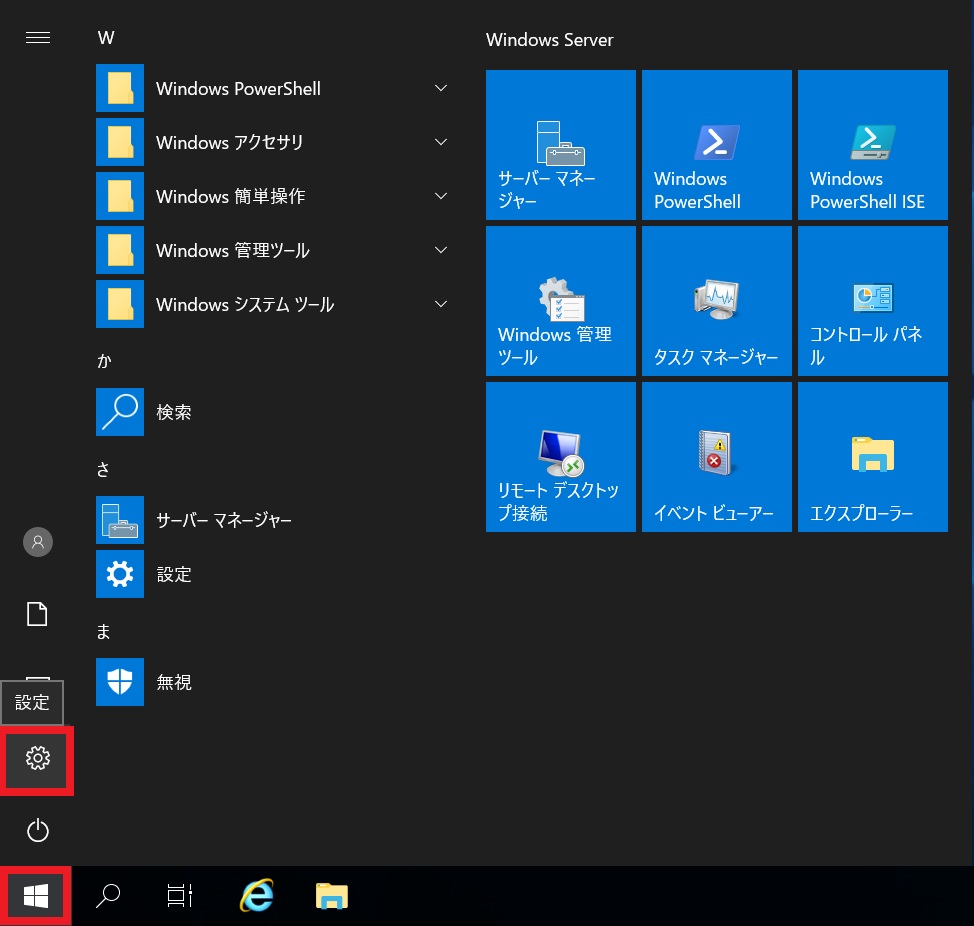Viewport: 974px width, 926px height.
Task: Open the イベント ビューアー tile
Action: 716,456
